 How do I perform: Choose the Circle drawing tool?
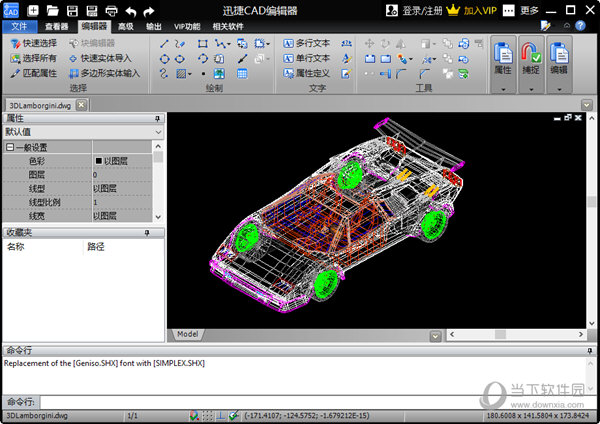coord(164,59)
